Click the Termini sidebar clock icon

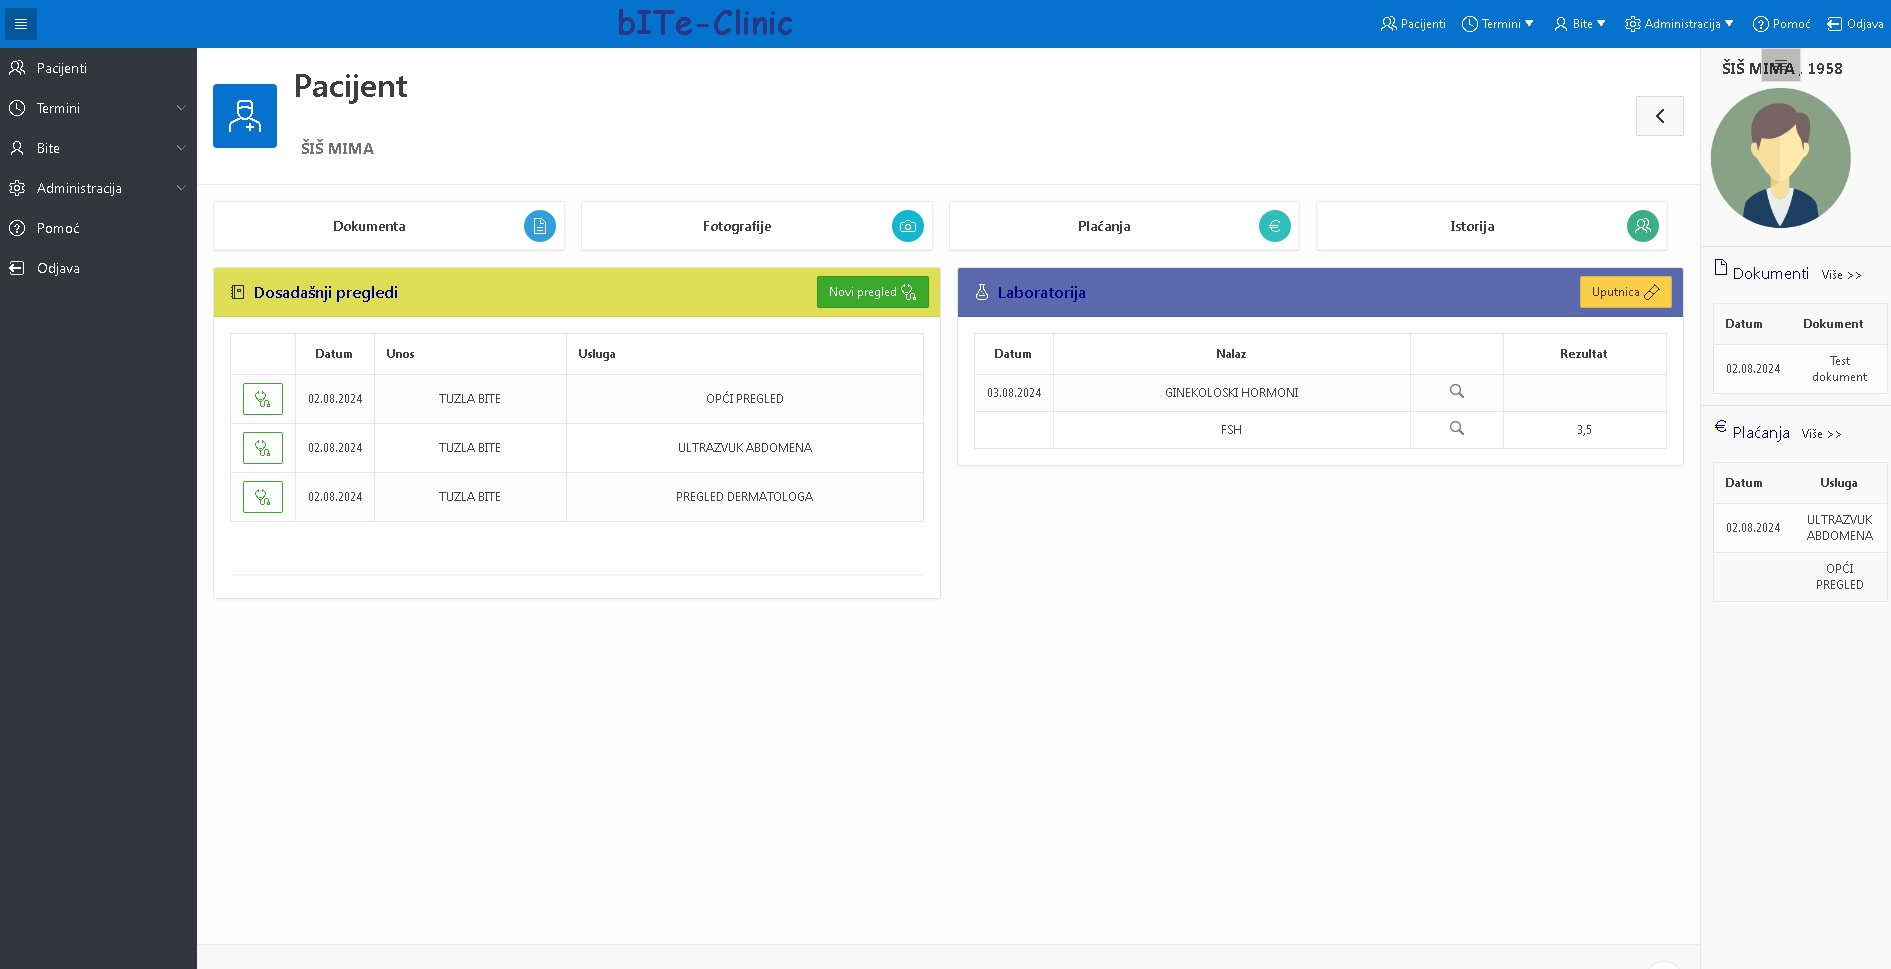[x=17, y=108]
